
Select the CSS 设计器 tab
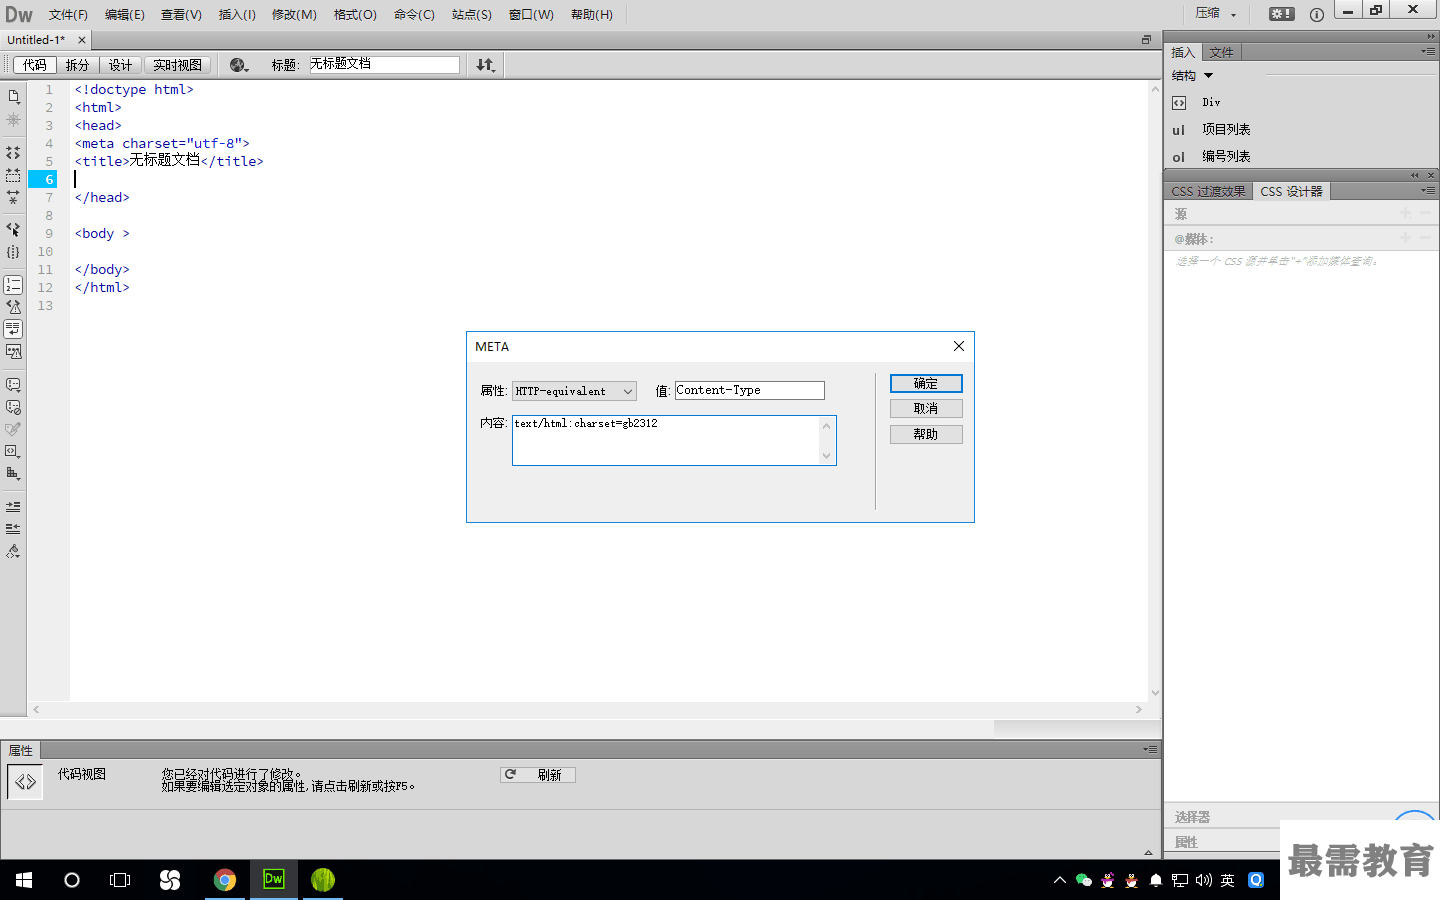[1291, 191]
